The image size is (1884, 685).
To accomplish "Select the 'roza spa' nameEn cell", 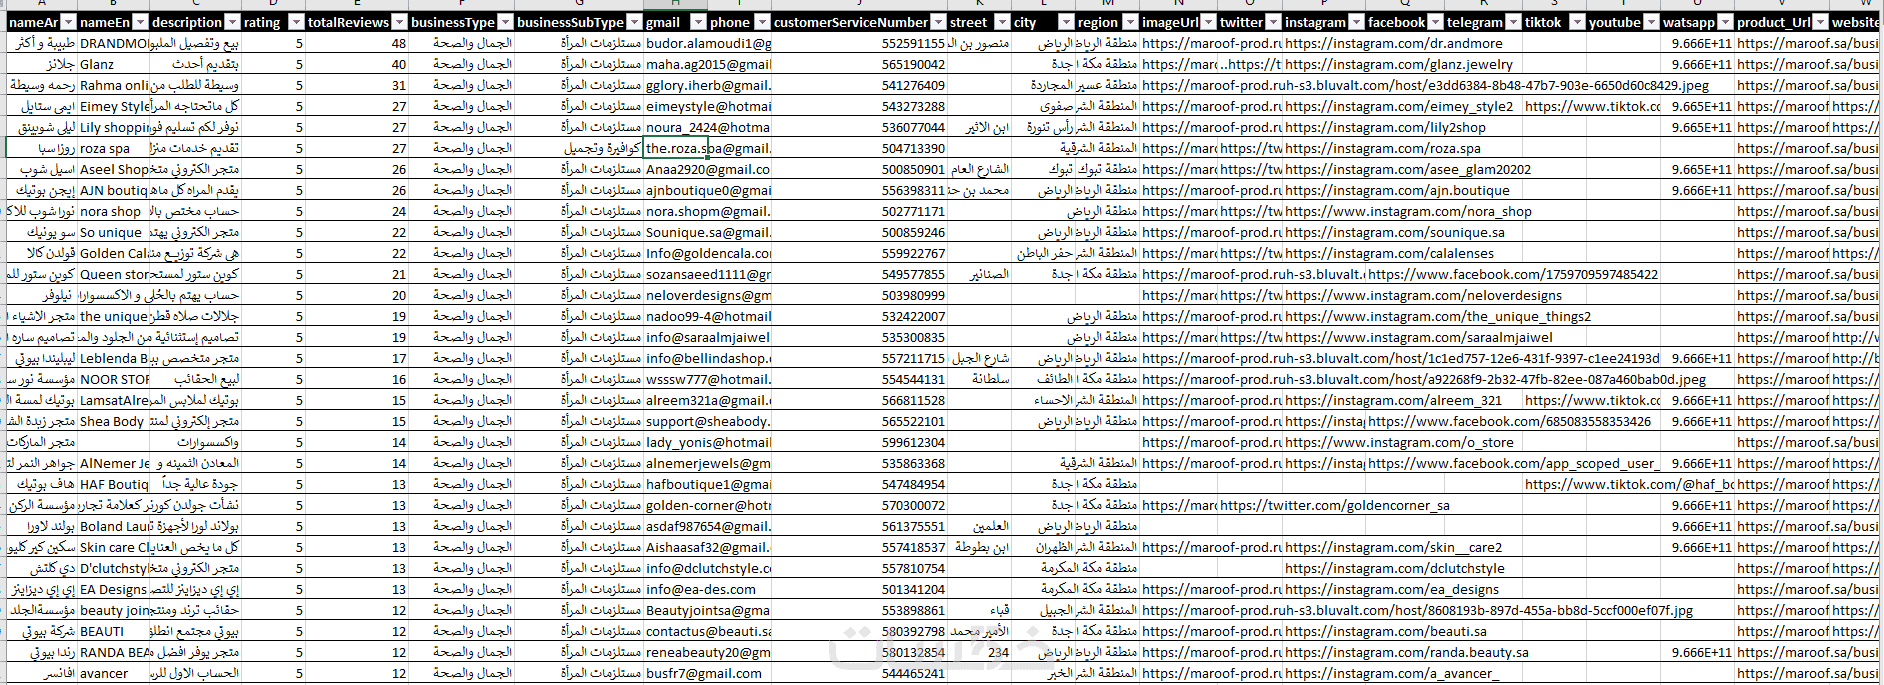I will 113,148.
